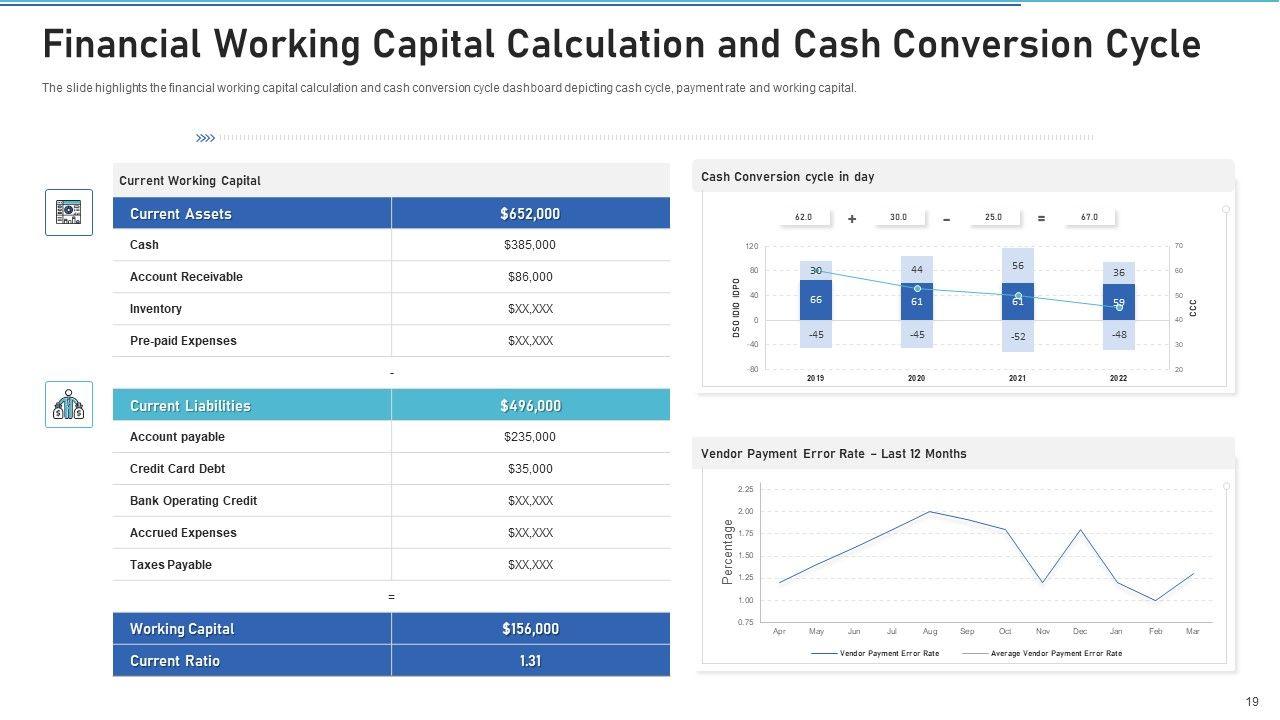This screenshot has height=720, width=1280.
Task: Click the 2019 dark blue bar showing 66
Action: [816, 300]
